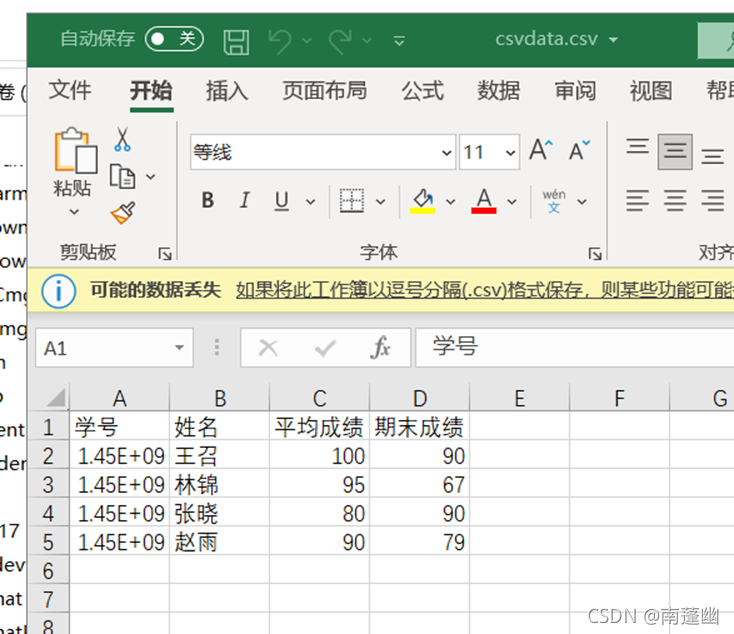The image size is (734, 634).
Task: Open the underline style dropdown arrow
Action: (310, 202)
